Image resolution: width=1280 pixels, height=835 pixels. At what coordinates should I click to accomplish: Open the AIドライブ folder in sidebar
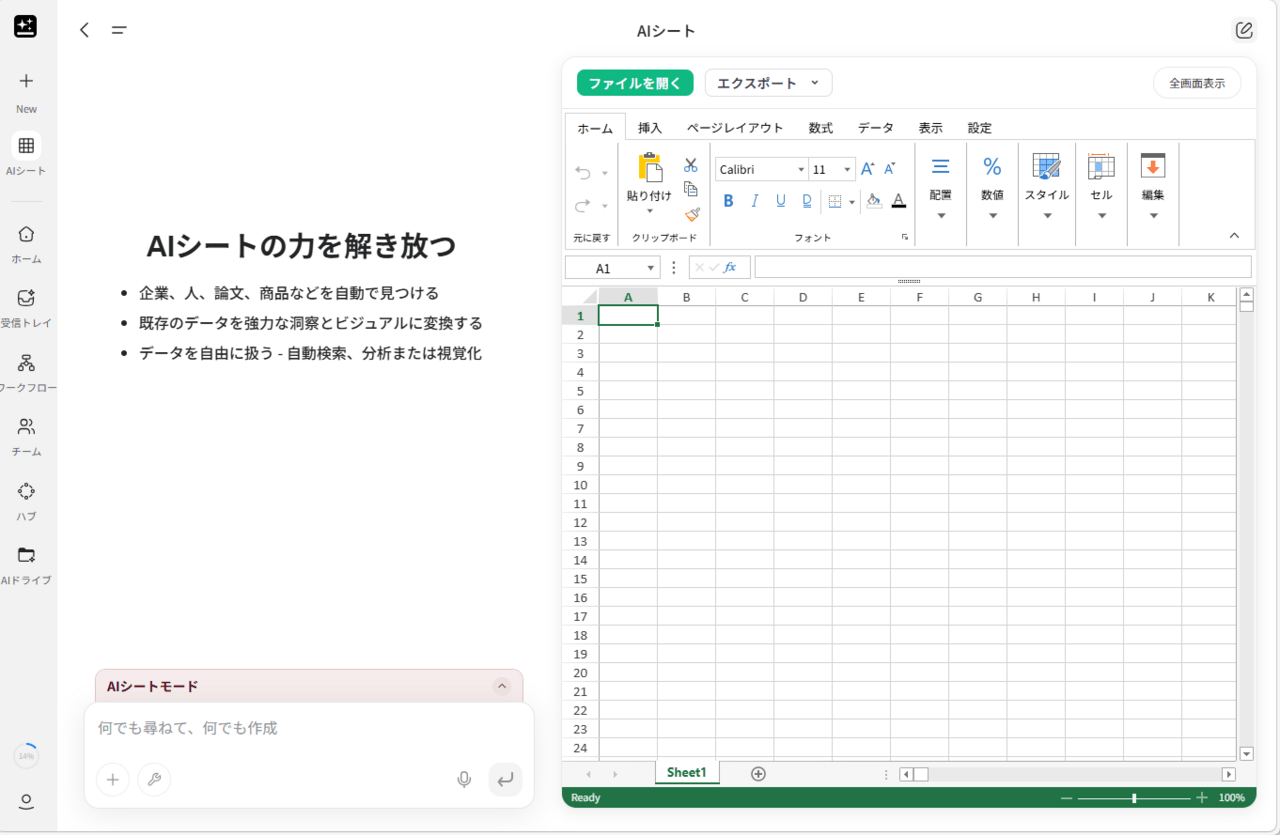[x=26, y=556]
